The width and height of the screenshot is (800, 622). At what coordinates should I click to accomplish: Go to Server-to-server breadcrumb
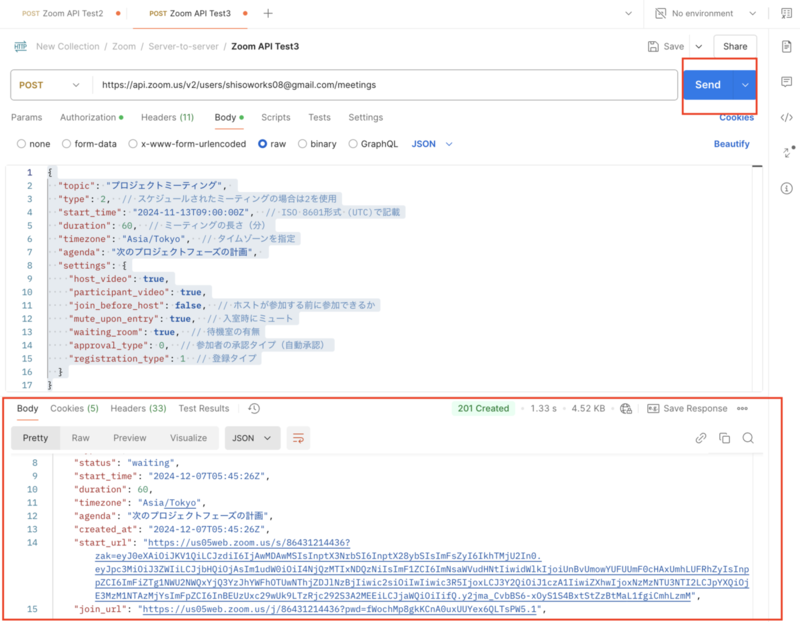[183, 46]
